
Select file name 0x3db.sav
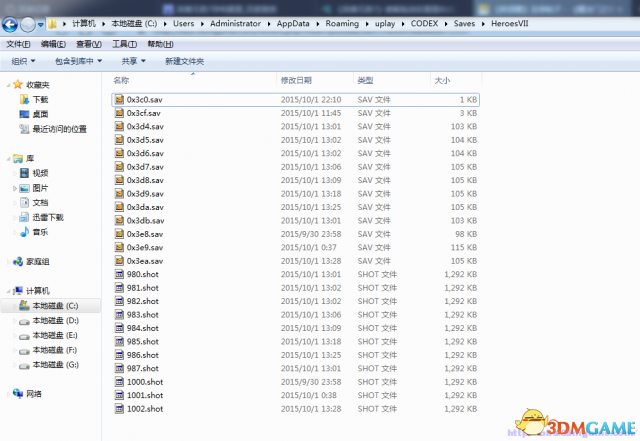click(x=146, y=221)
